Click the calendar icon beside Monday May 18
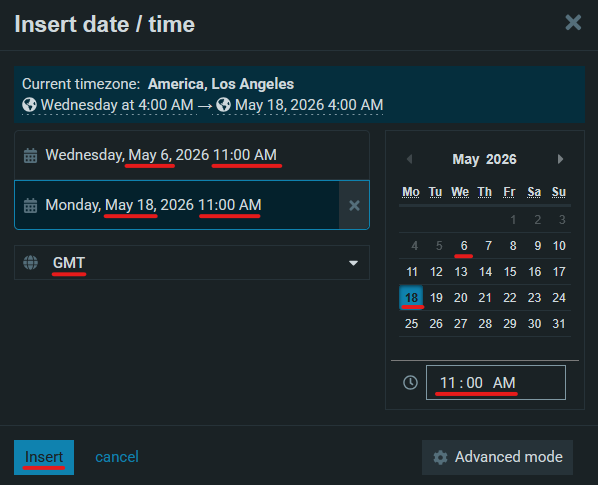 pyautogui.click(x=31, y=206)
